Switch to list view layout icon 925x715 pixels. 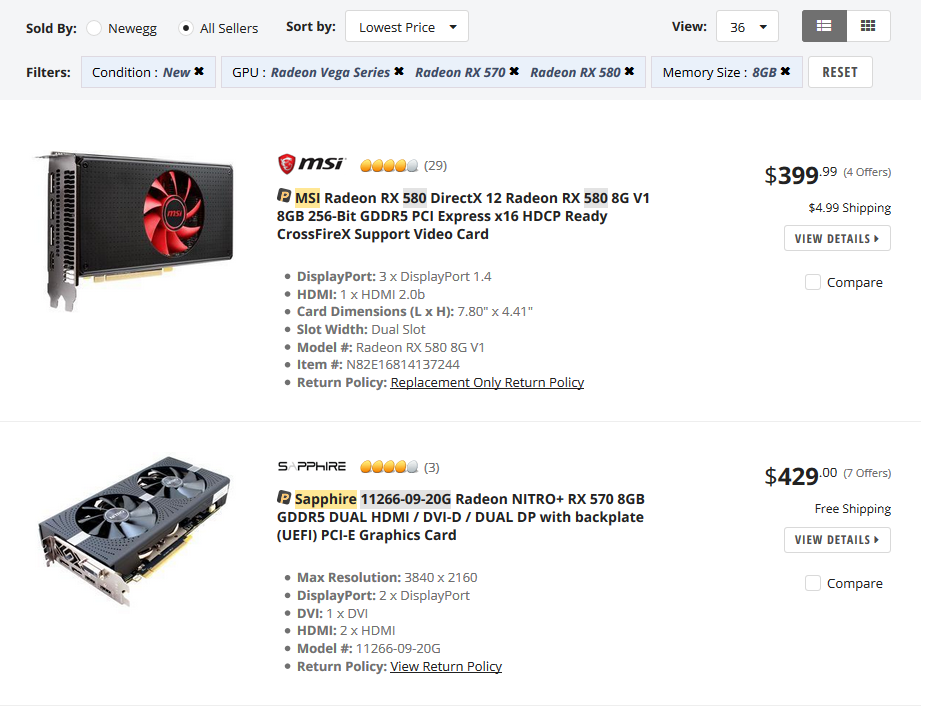824,26
